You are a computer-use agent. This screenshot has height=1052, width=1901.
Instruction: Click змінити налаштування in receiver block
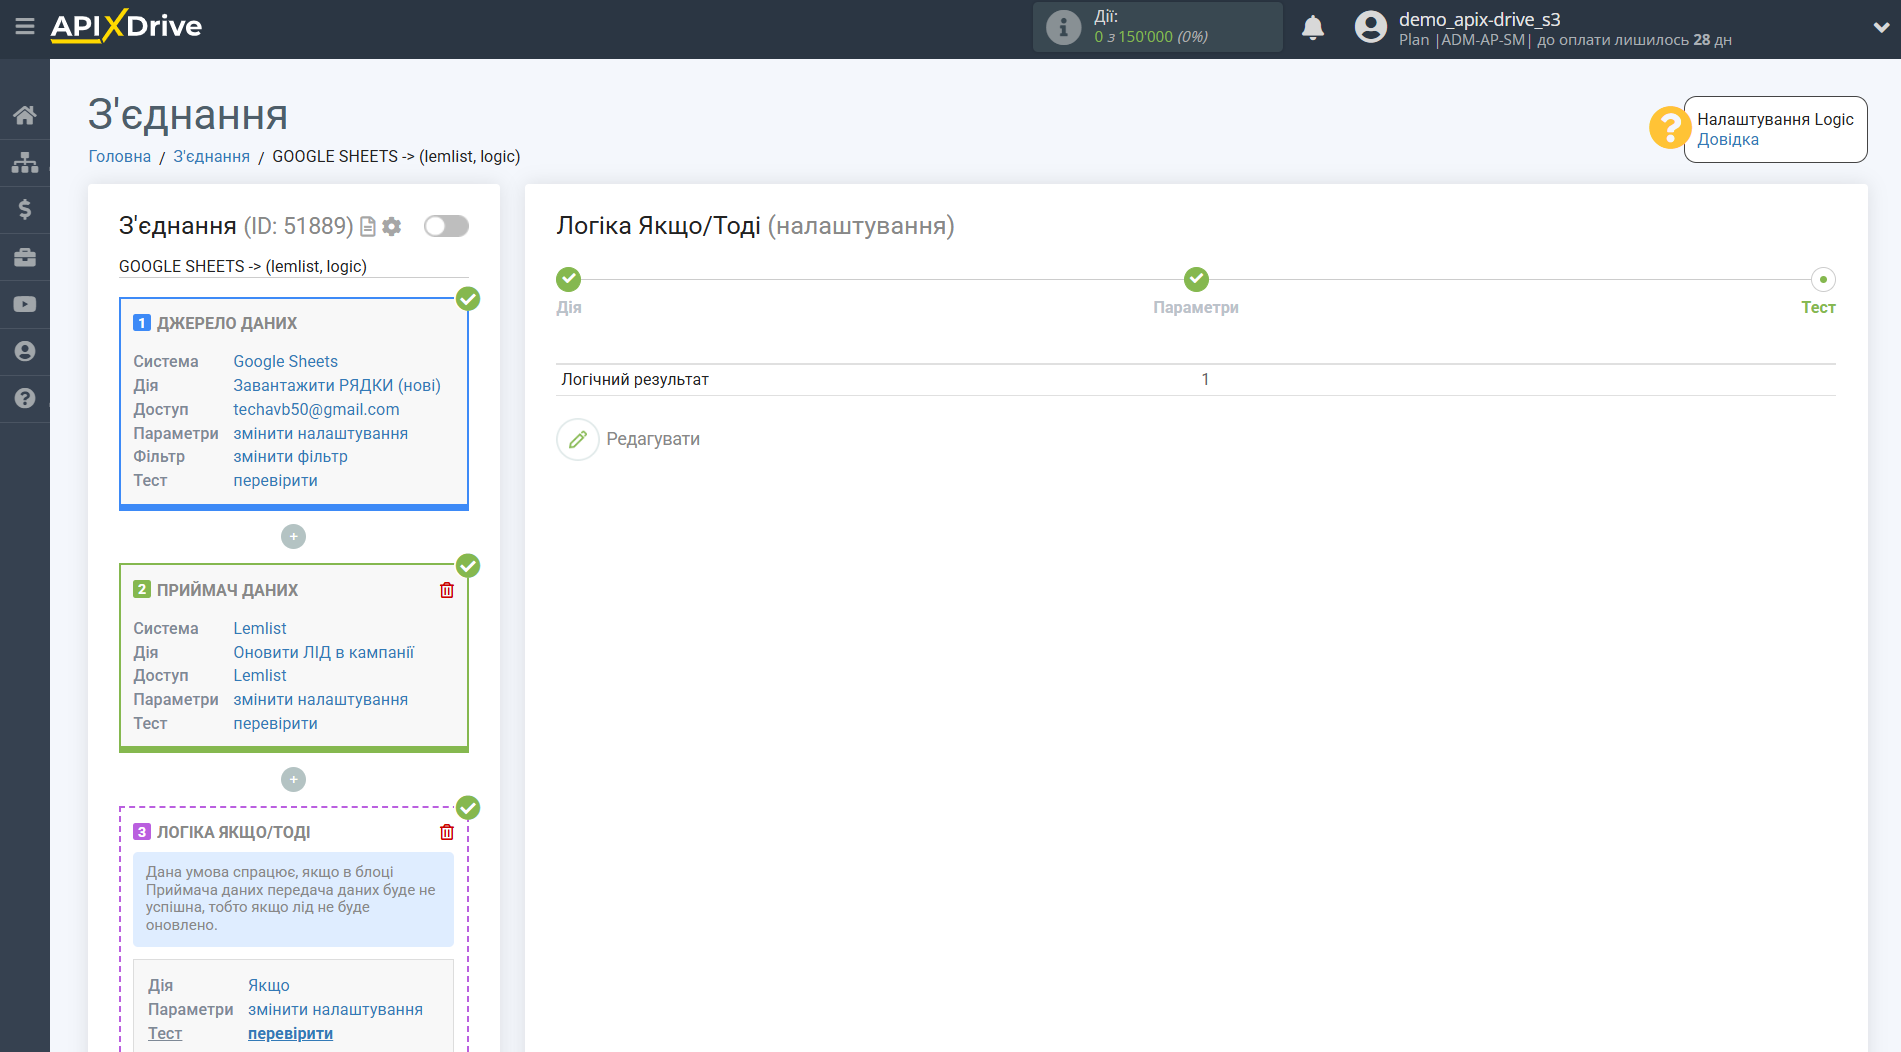321,700
